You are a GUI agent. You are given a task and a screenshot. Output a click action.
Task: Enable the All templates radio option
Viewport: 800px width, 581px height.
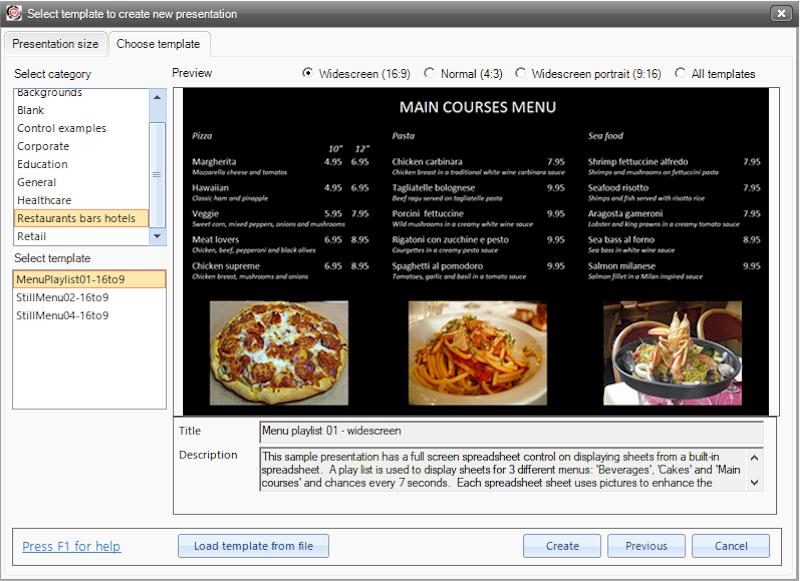click(x=681, y=73)
